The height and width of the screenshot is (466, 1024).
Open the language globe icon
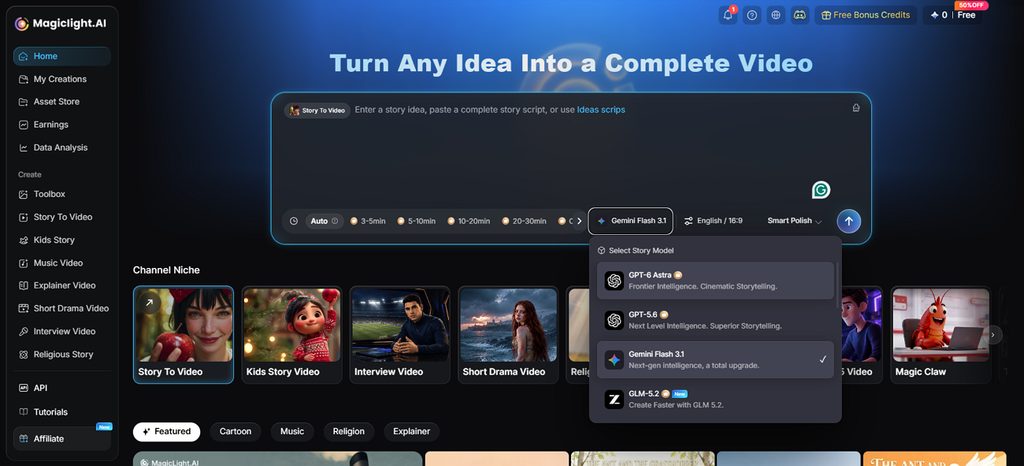(776, 15)
